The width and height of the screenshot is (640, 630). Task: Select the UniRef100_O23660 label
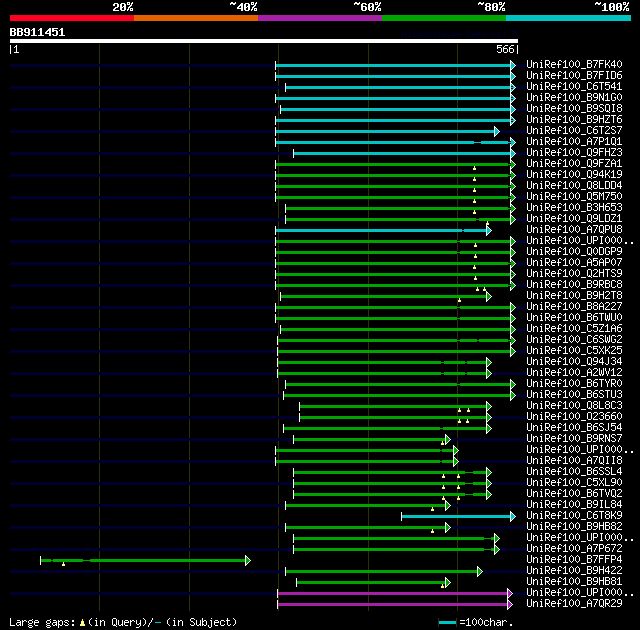[574, 417]
